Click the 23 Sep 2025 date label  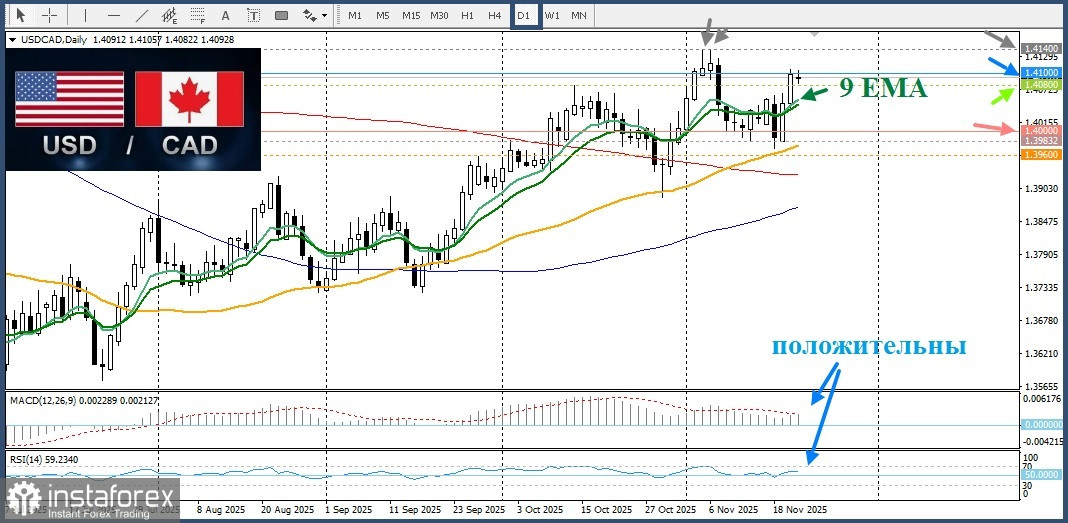click(477, 509)
